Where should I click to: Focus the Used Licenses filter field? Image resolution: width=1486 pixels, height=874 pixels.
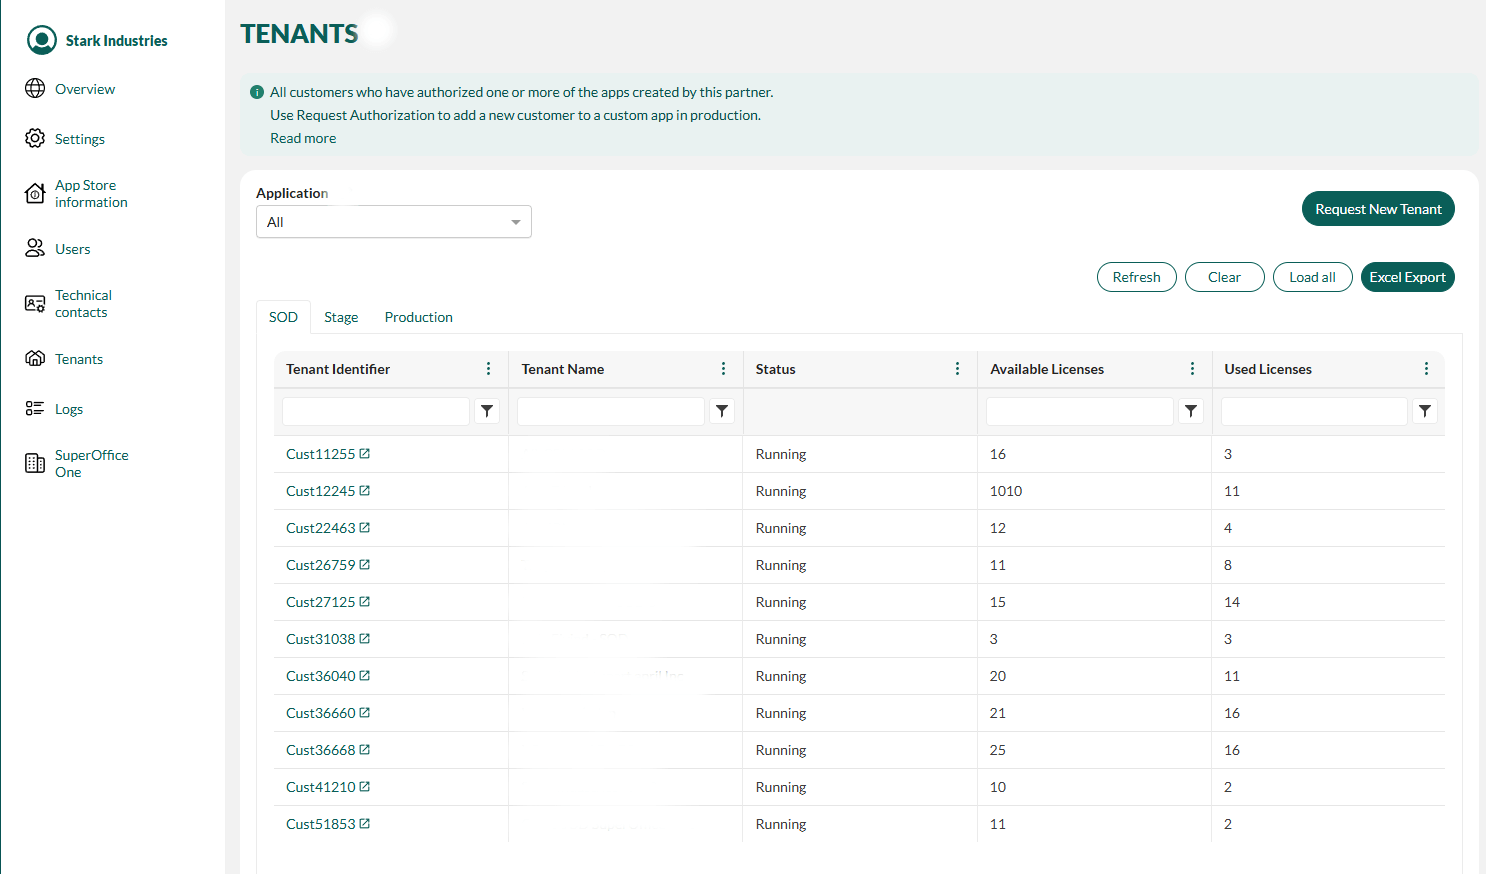coord(1314,411)
